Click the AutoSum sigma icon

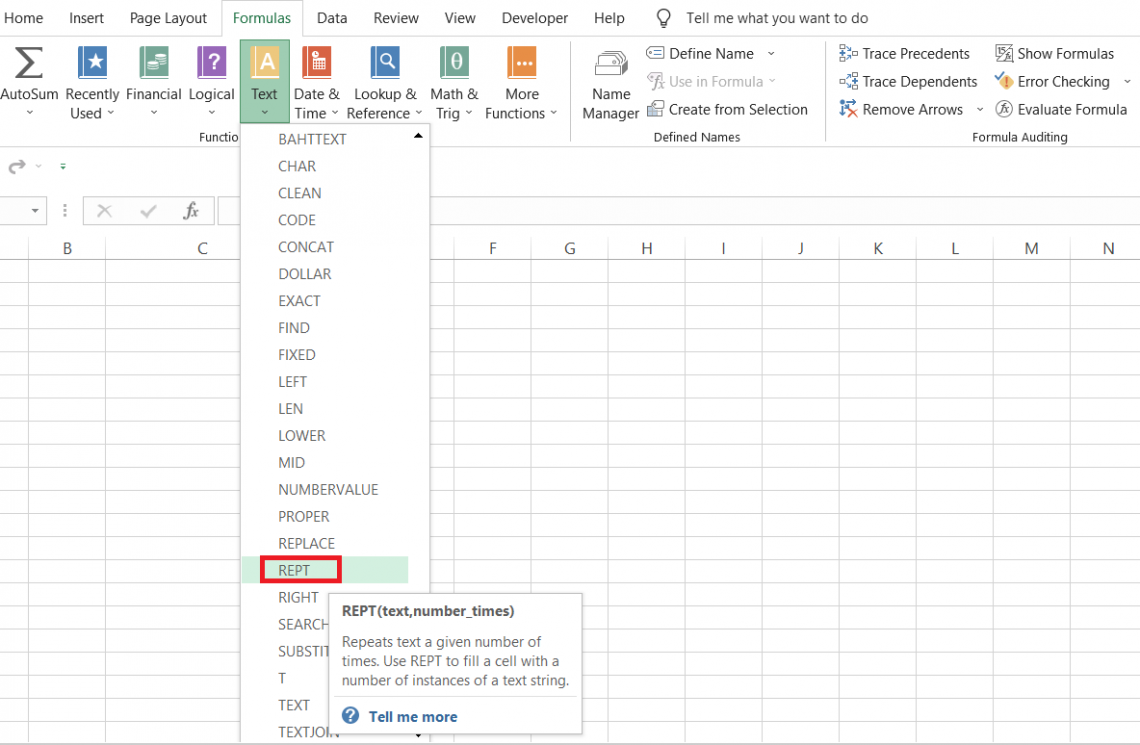pyautogui.click(x=28, y=63)
